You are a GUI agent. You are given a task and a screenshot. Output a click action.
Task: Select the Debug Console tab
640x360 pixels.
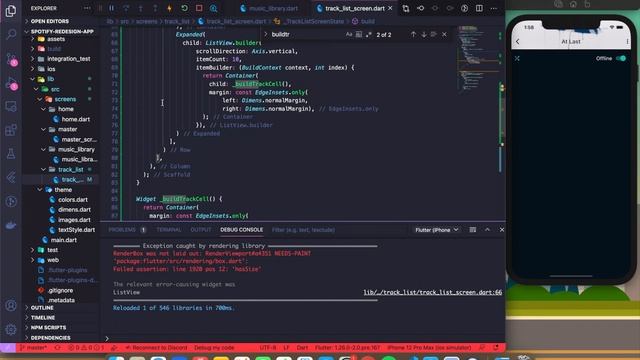pos(241,230)
